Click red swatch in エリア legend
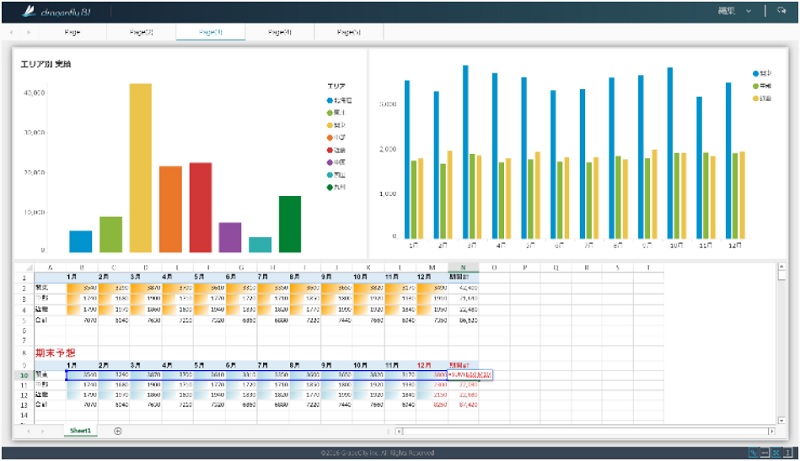 [330, 150]
